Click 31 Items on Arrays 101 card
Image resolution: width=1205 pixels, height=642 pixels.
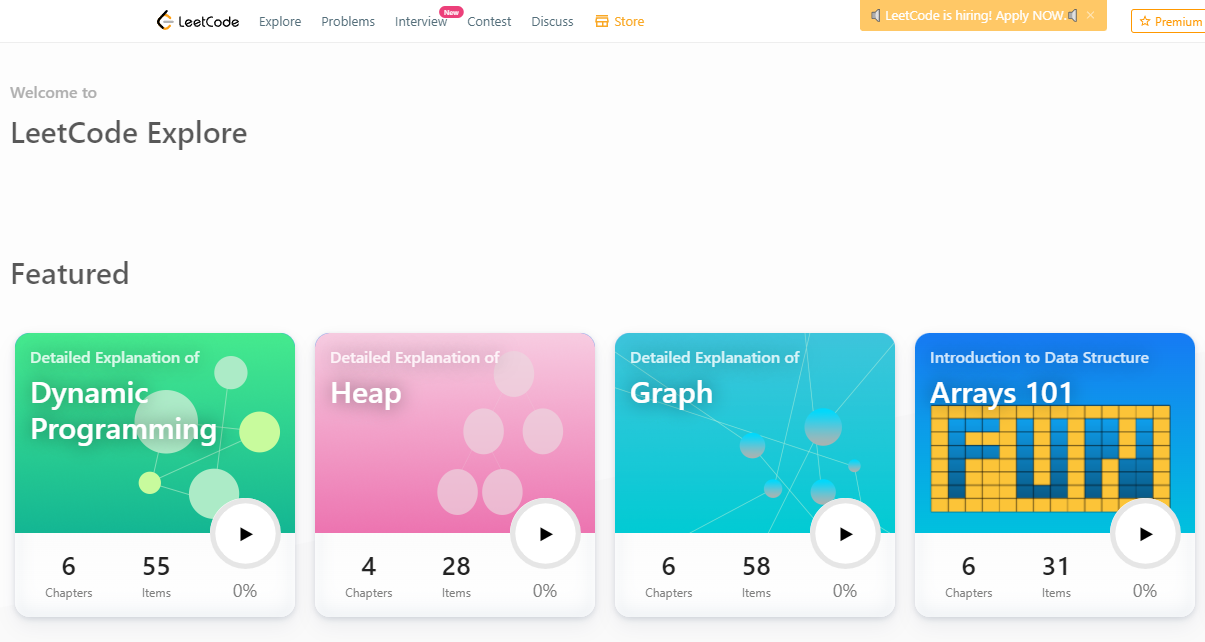pos(1056,577)
